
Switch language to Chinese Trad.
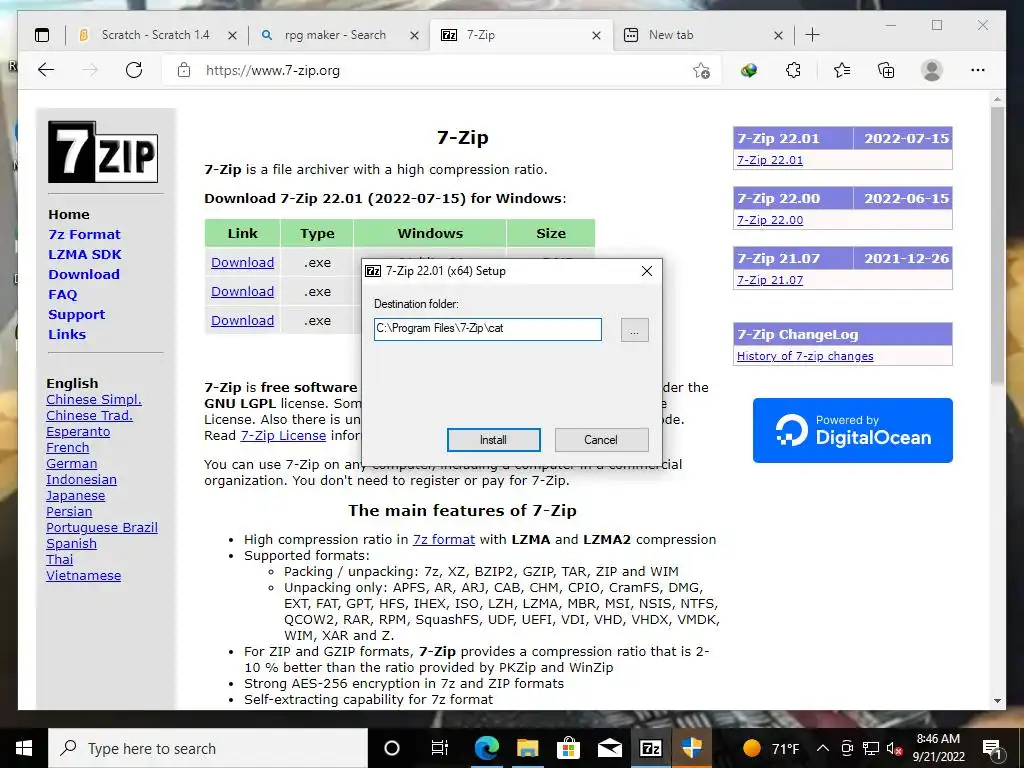click(89, 415)
